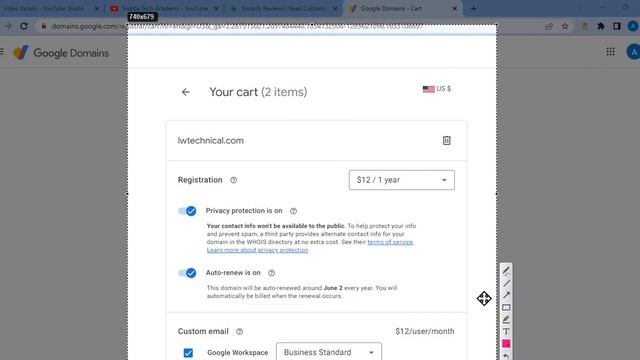Delete lwtechnical.com with the trash icon
Screen dimensions: 640x360
pos(447,140)
